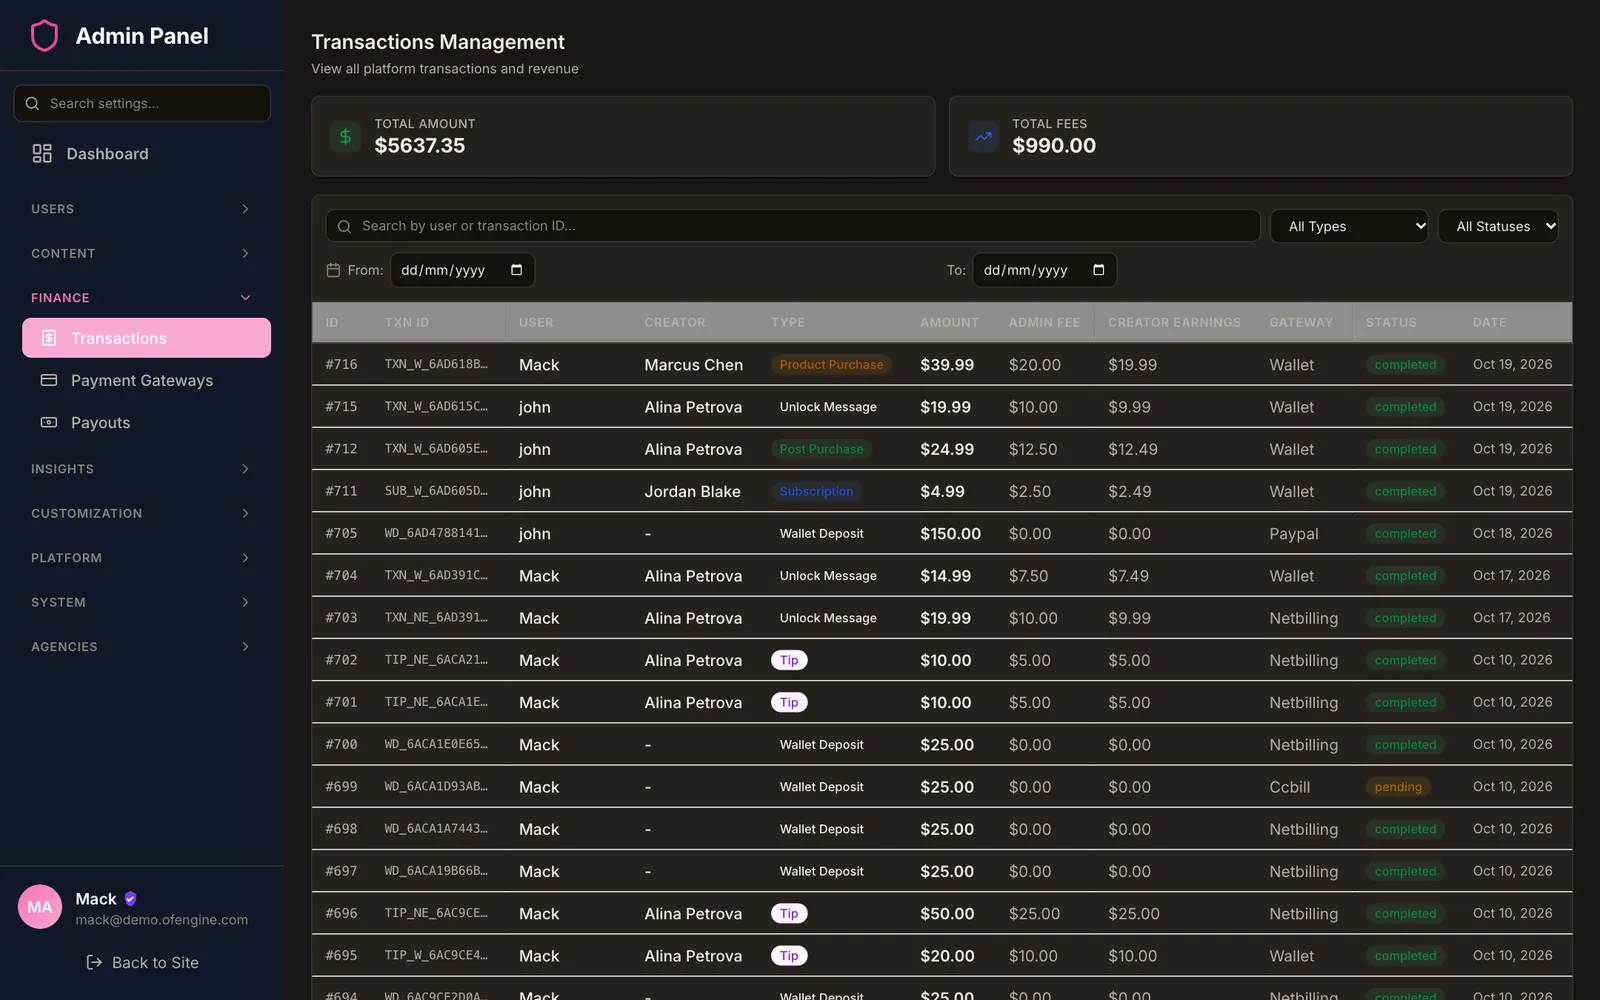Click the magnifier icon in transaction search
The width and height of the screenshot is (1600, 1000).
point(344,226)
